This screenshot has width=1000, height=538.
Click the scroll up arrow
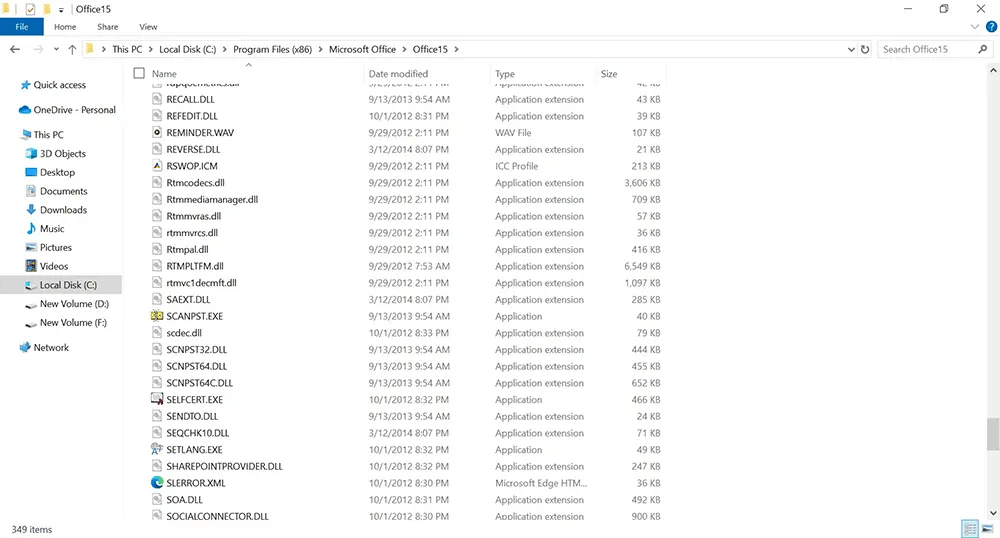pos(992,69)
